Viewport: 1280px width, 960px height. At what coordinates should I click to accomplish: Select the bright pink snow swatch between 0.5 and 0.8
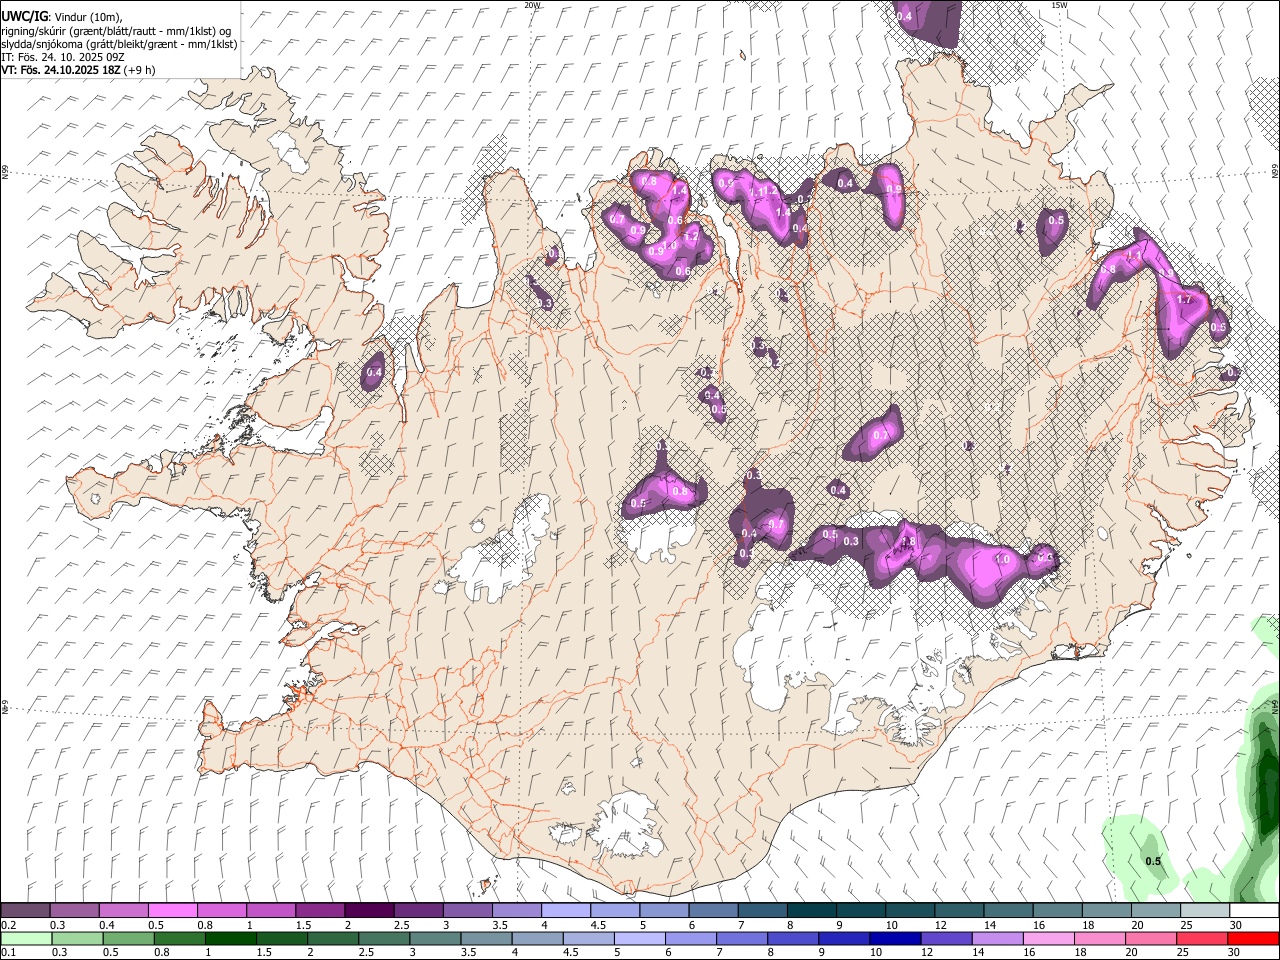(172, 911)
